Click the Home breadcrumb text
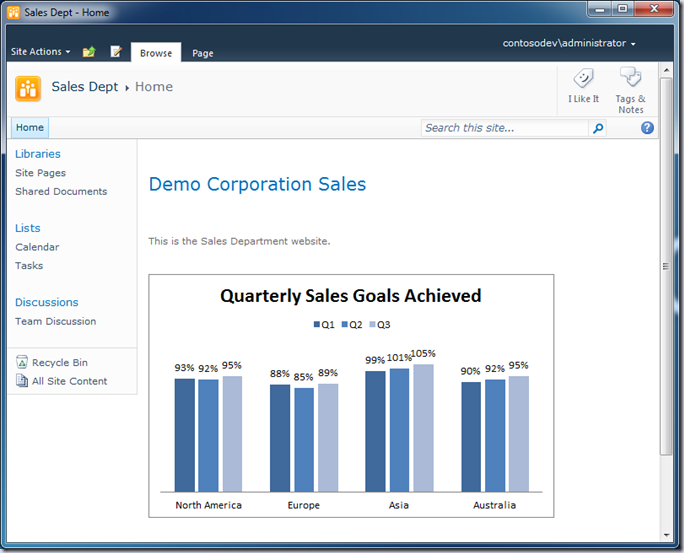 154,86
